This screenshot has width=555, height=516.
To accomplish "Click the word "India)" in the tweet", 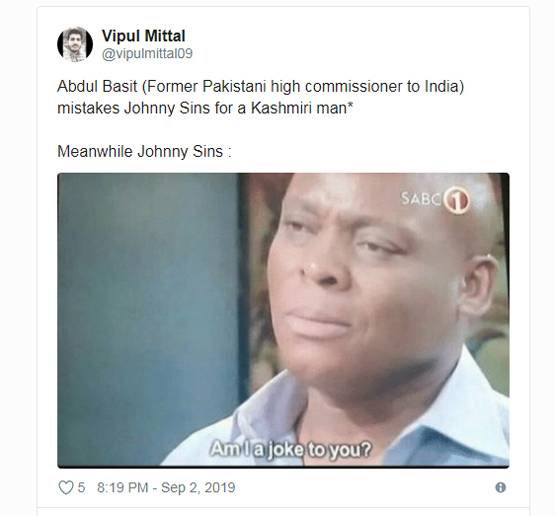I will click(444, 87).
